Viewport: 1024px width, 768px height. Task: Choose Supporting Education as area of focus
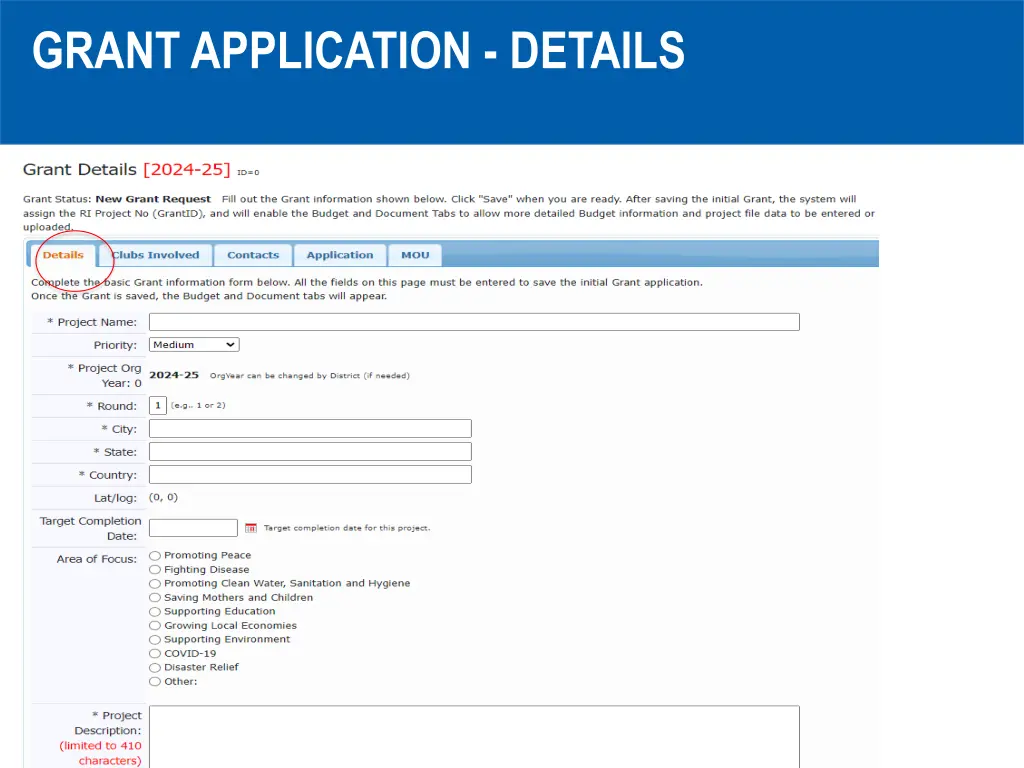tap(155, 612)
